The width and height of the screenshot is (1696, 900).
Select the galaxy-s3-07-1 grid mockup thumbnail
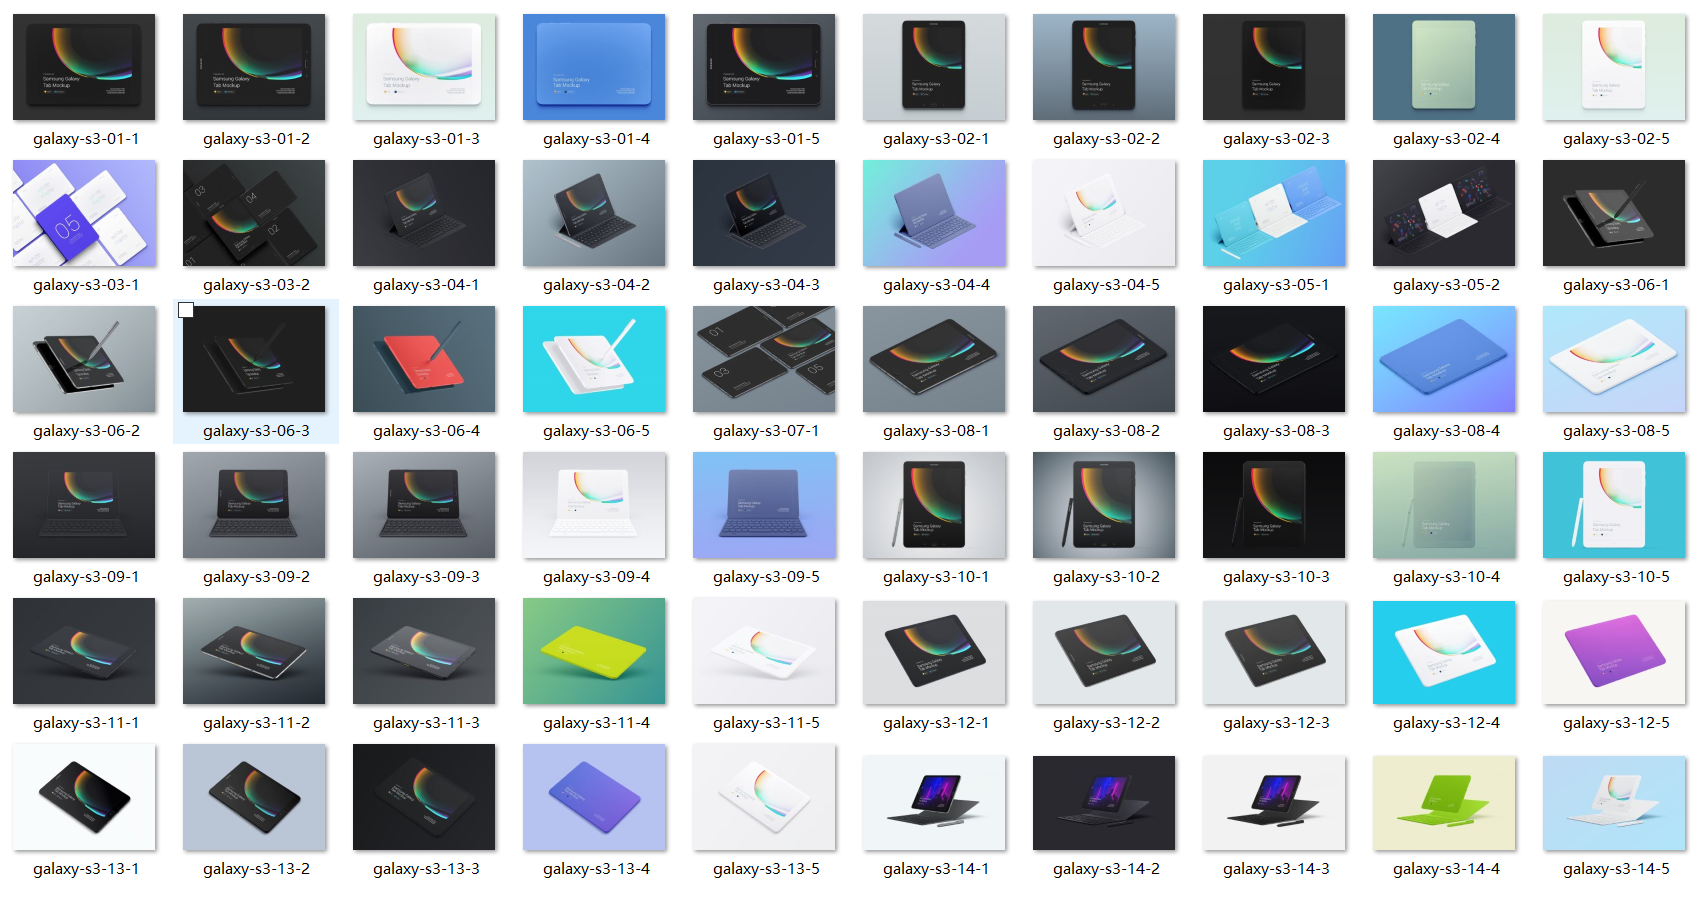pos(764,359)
